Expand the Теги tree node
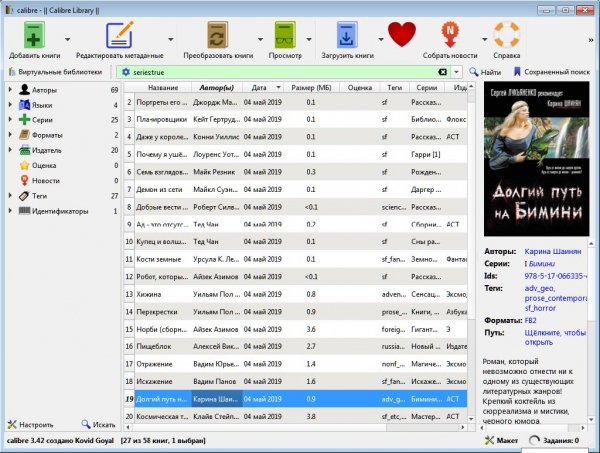This screenshot has height=453, width=600. click(x=10, y=196)
